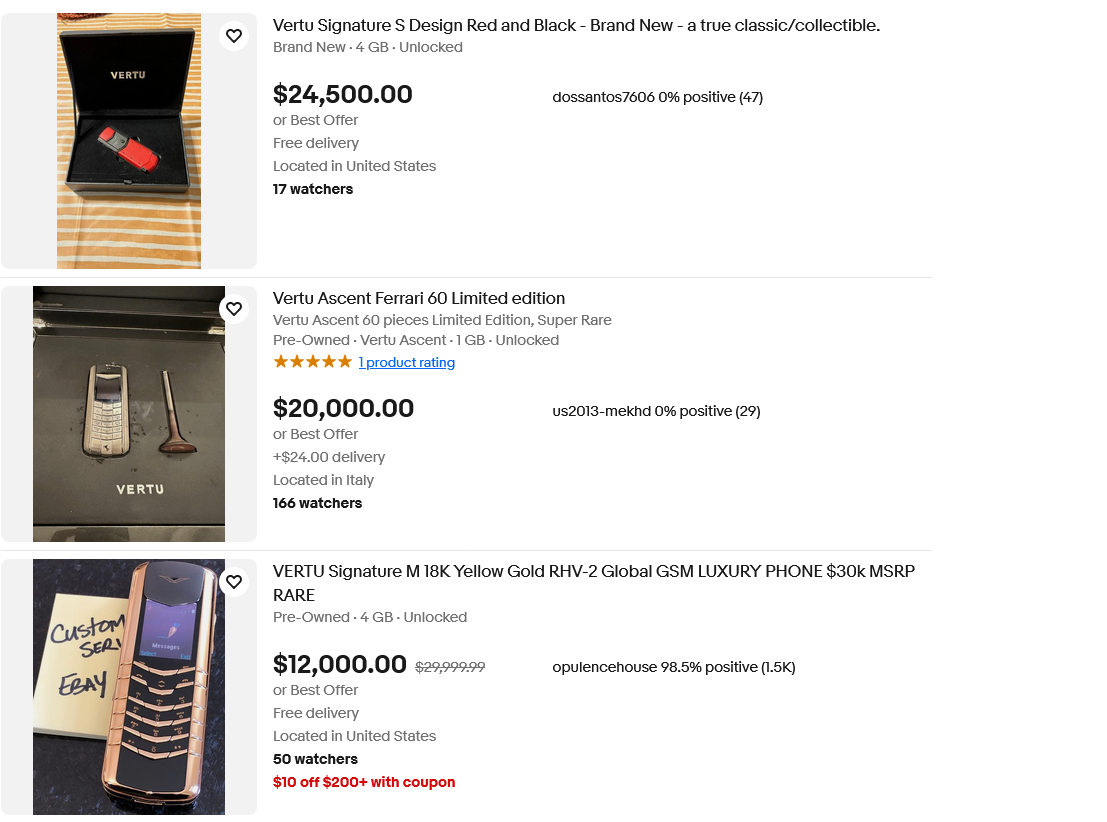The width and height of the screenshot is (1107, 822).
Task: Click the $10 off $200+ coupon text
Action: (x=364, y=783)
